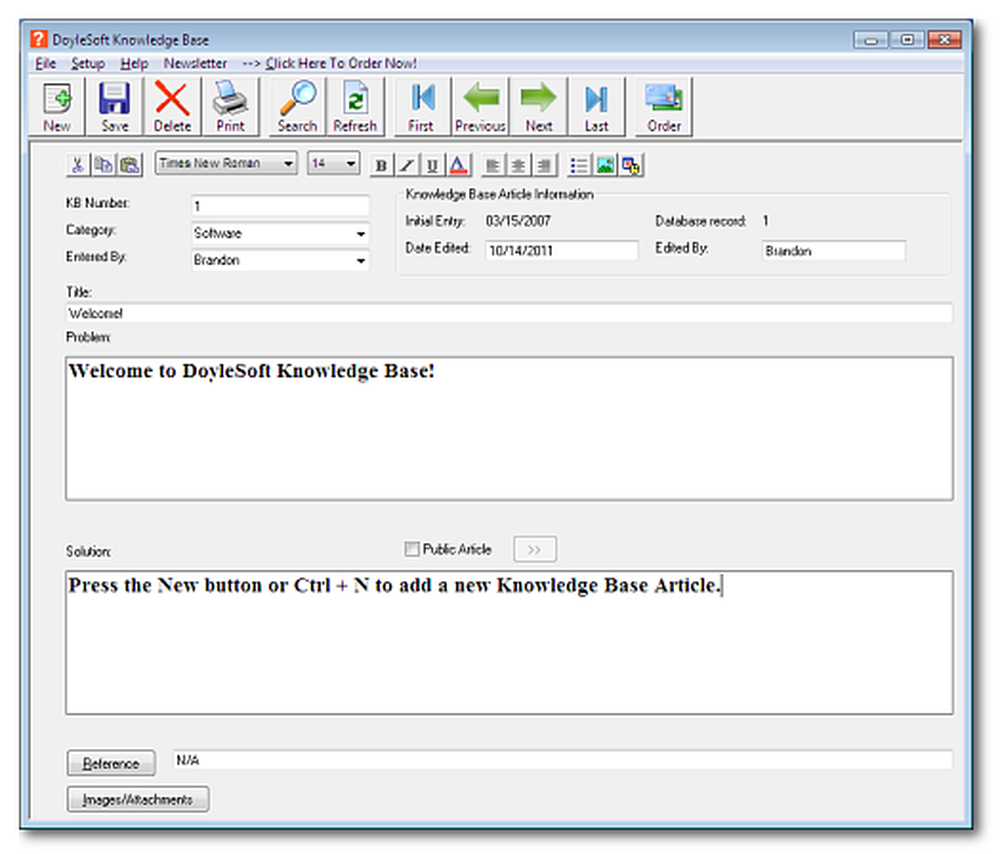This screenshot has height=854, width=1000.
Task: Align text right
Action: tap(545, 166)
